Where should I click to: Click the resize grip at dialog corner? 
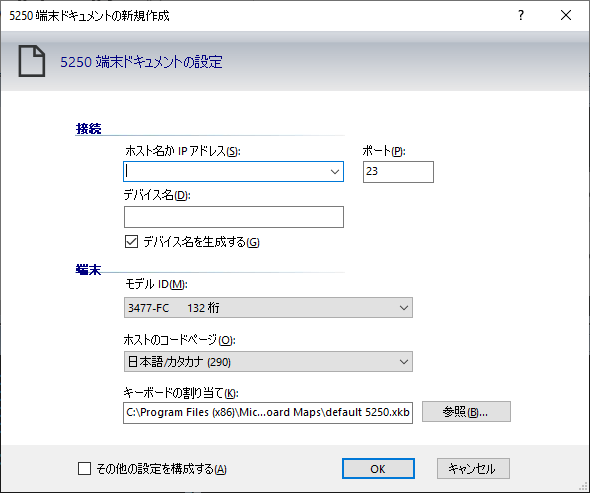click(584, 487)
